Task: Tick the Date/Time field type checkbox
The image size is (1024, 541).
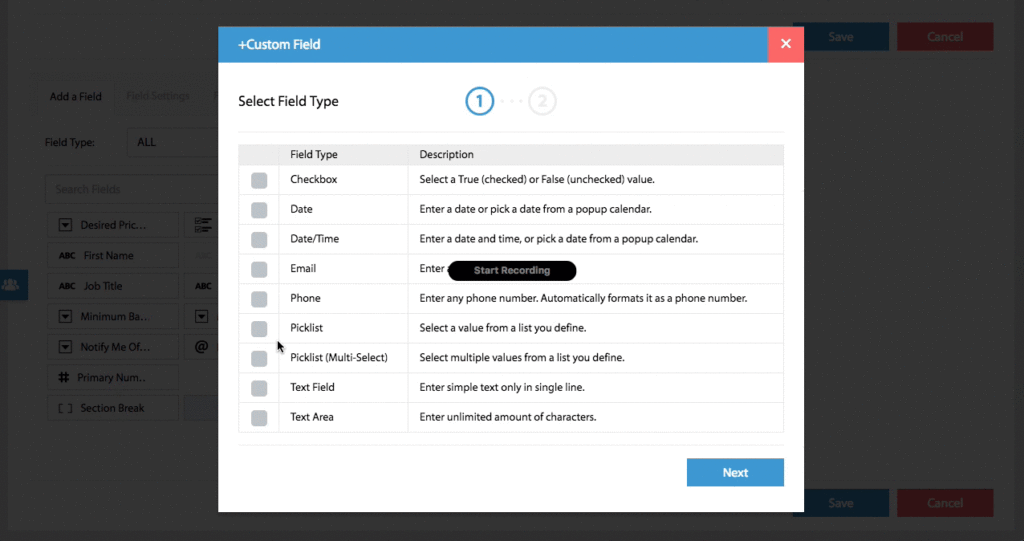Action: click(x=259, y=240)
